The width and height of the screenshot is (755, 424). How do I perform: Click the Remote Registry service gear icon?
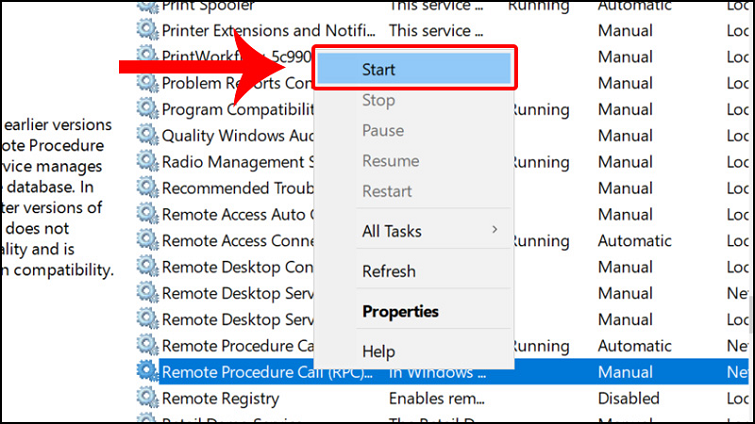click(x=147, y=398)
